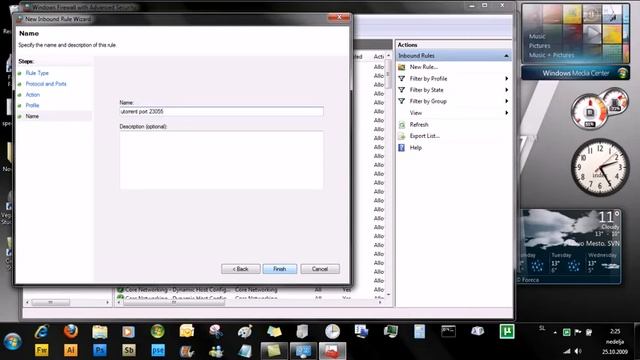Click the Refresh icon in Actions pane
This screenshot has height=360, width=640.
(x=402, y=124)
